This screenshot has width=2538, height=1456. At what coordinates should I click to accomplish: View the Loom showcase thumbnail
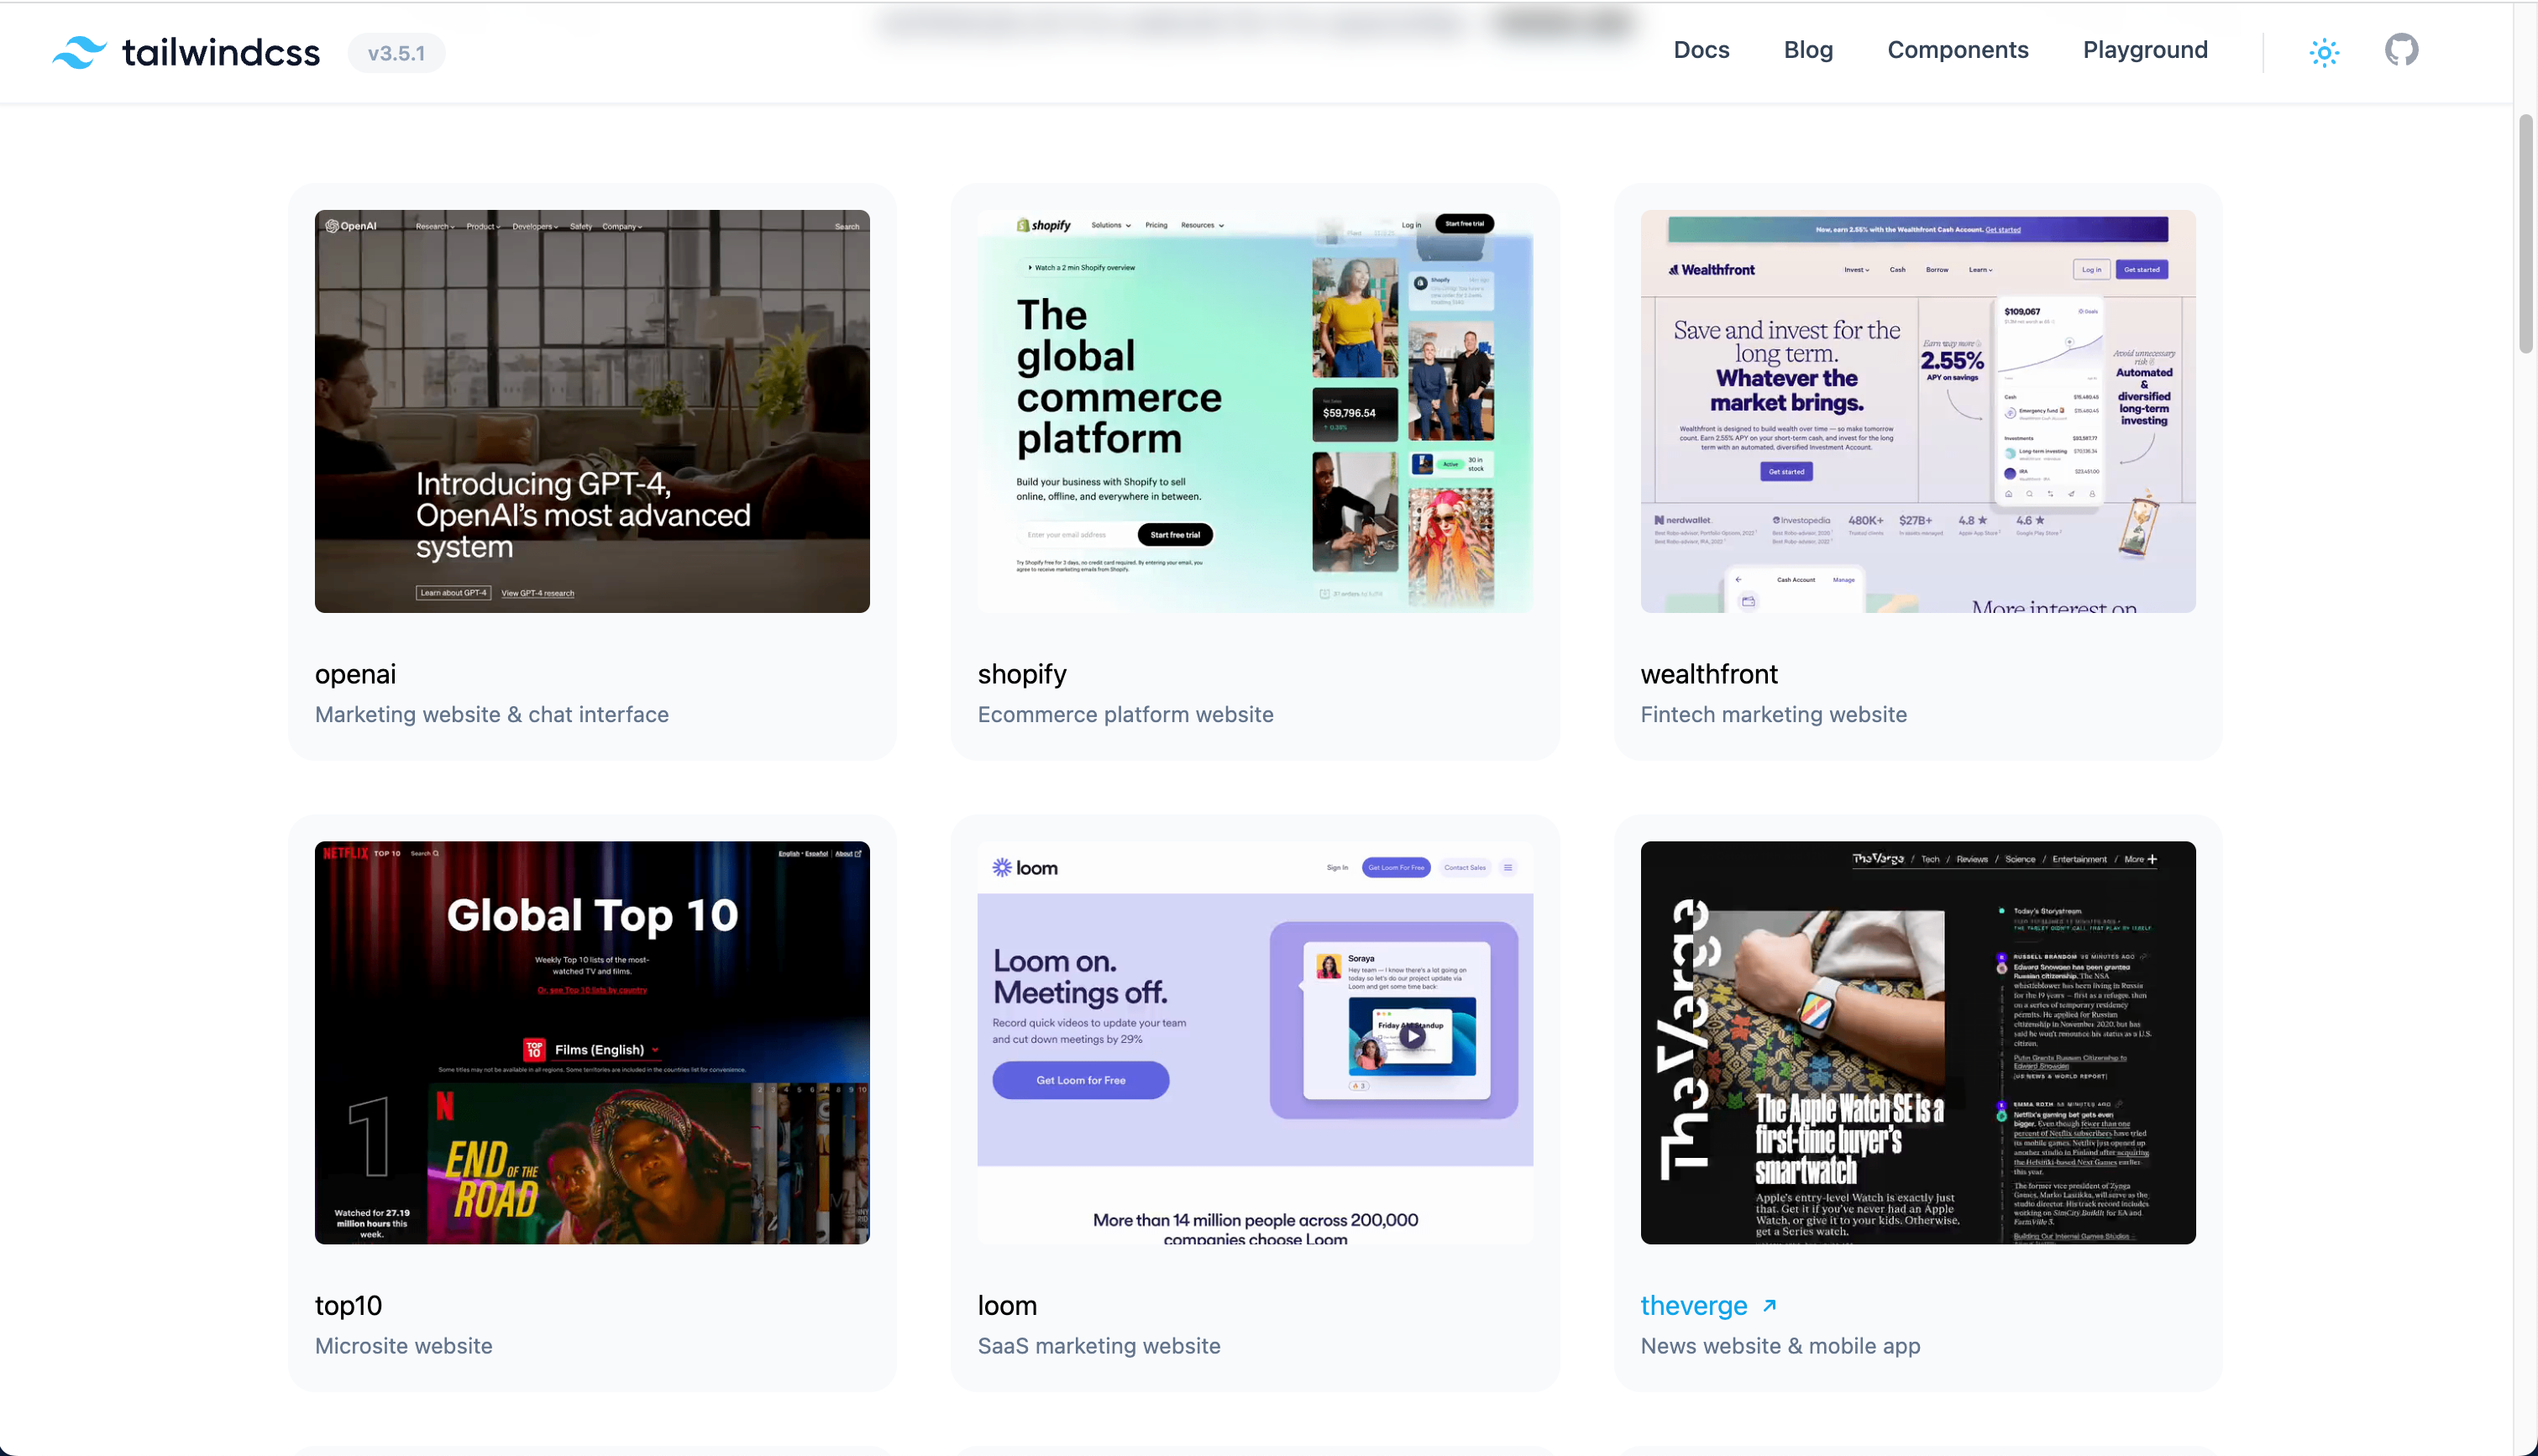[1254, 1042]
